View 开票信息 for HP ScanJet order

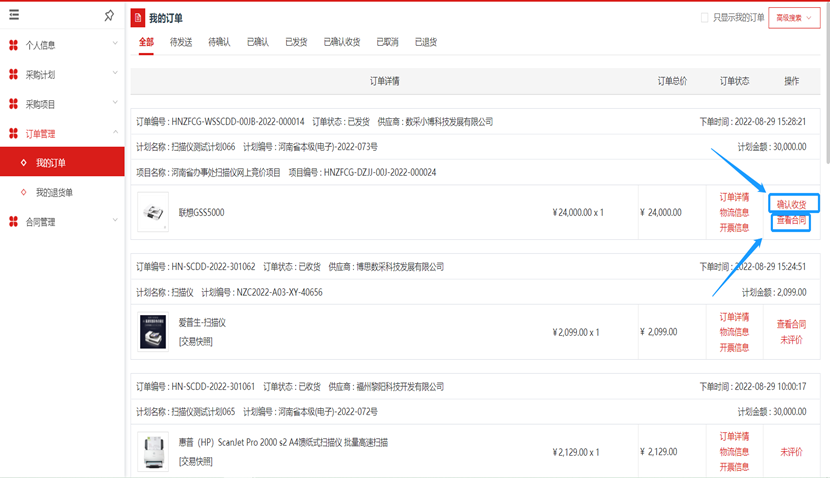click(x=734, y=467)
